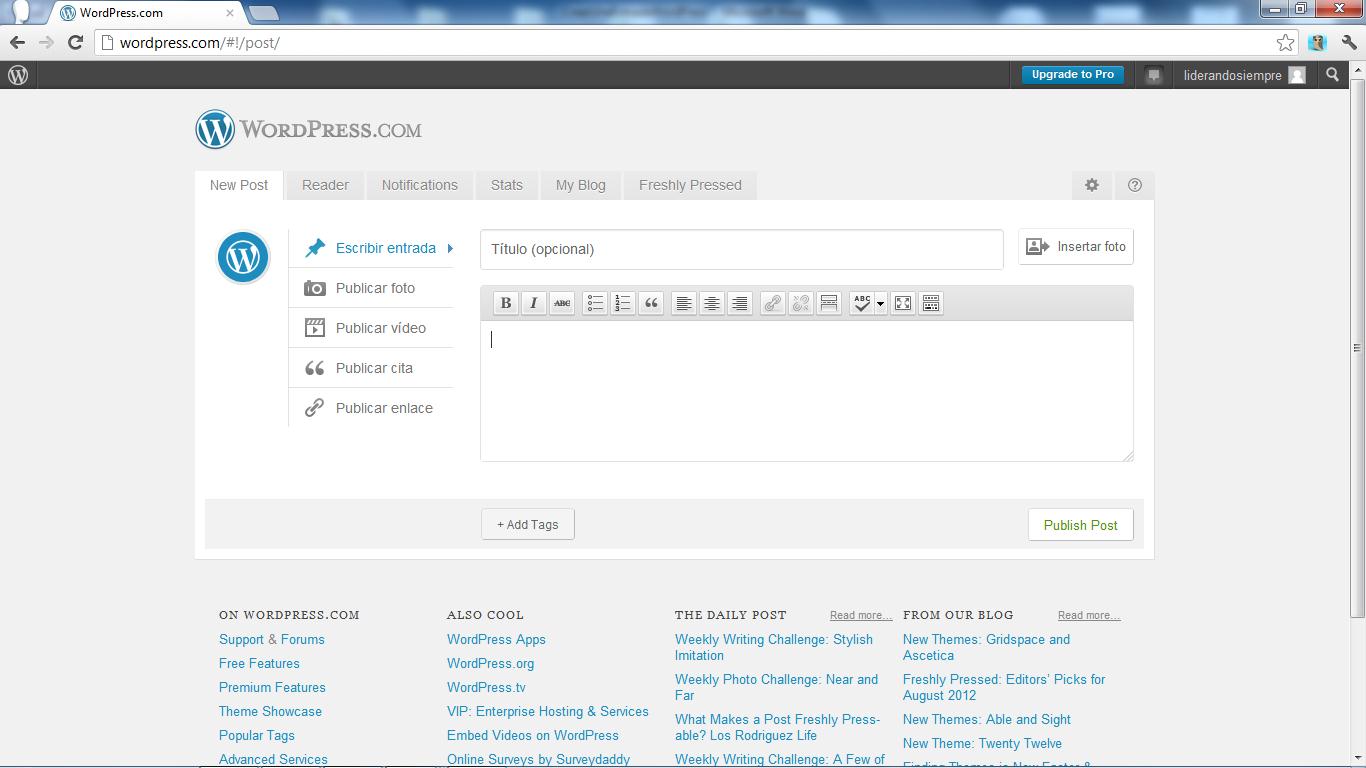Align text right
1366x768 pixels.
pyautogui.click(x=740, y=303)
